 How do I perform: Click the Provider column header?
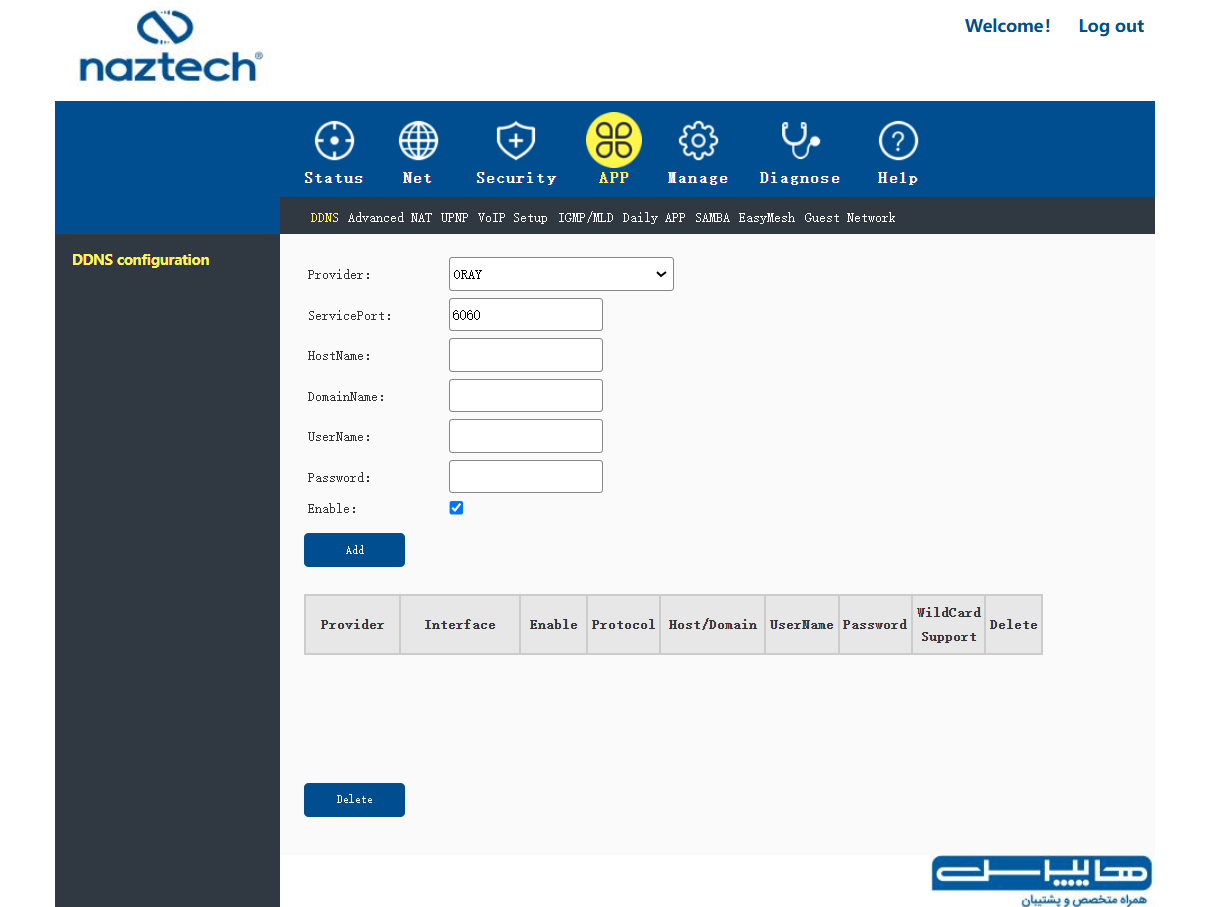click(352, 625)
